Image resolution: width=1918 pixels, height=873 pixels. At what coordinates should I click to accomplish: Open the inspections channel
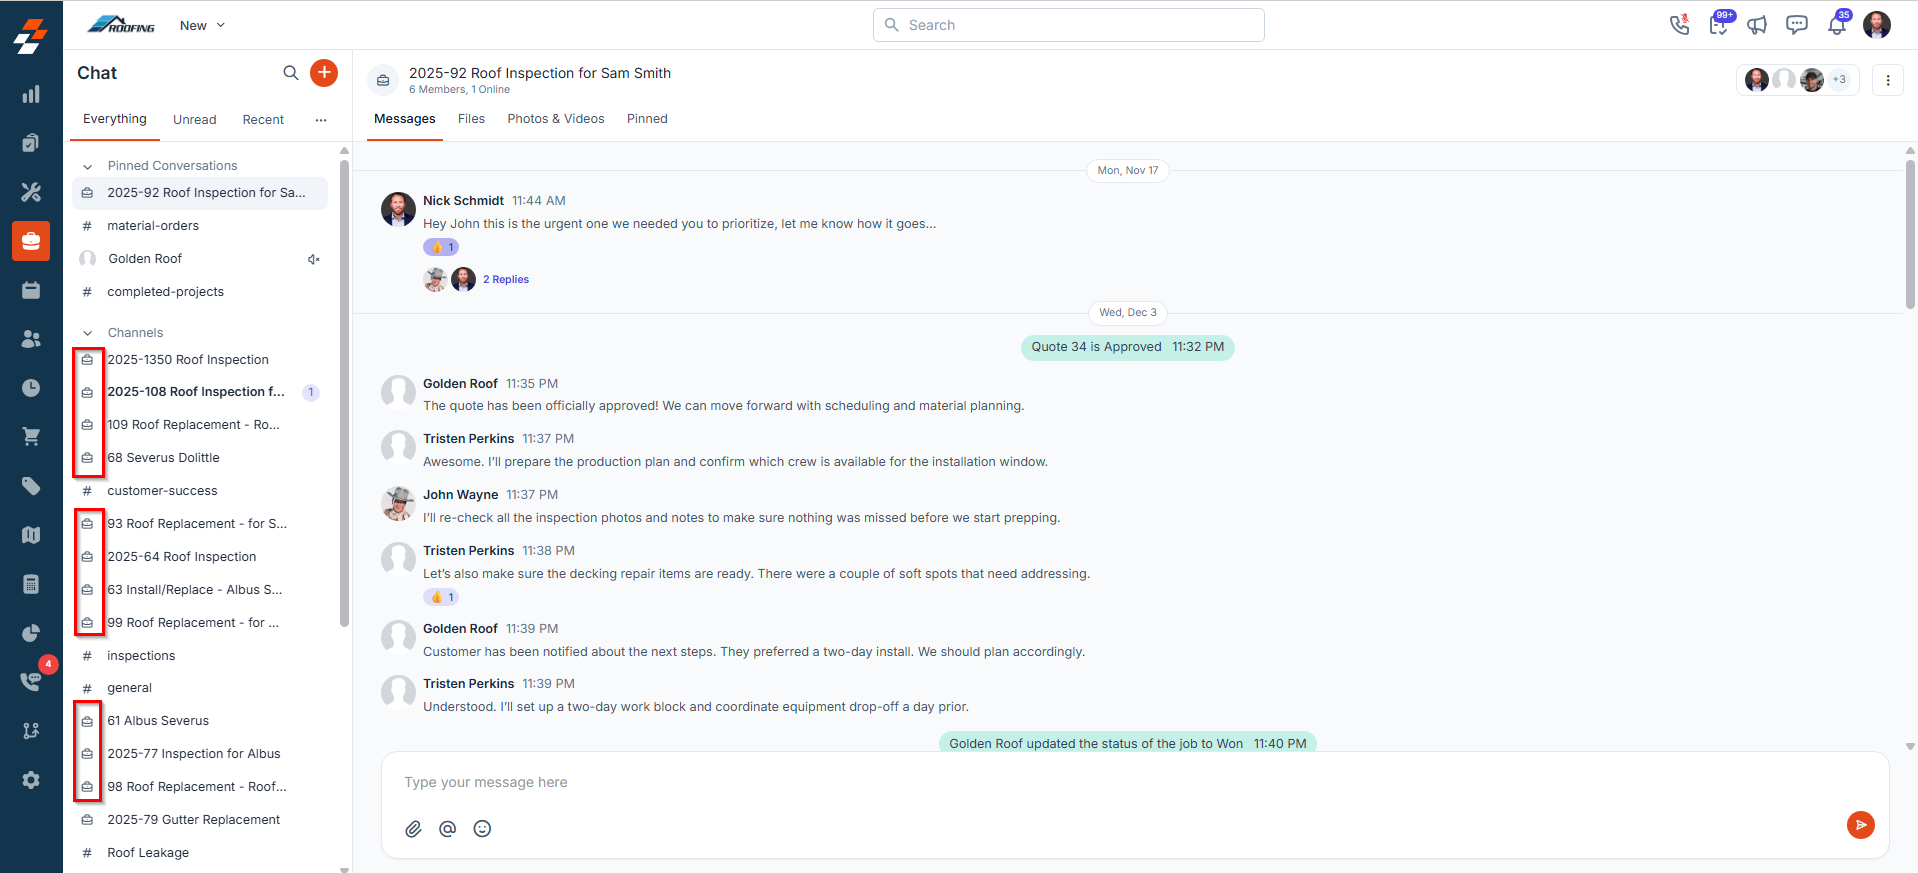[x=200, y=656]
